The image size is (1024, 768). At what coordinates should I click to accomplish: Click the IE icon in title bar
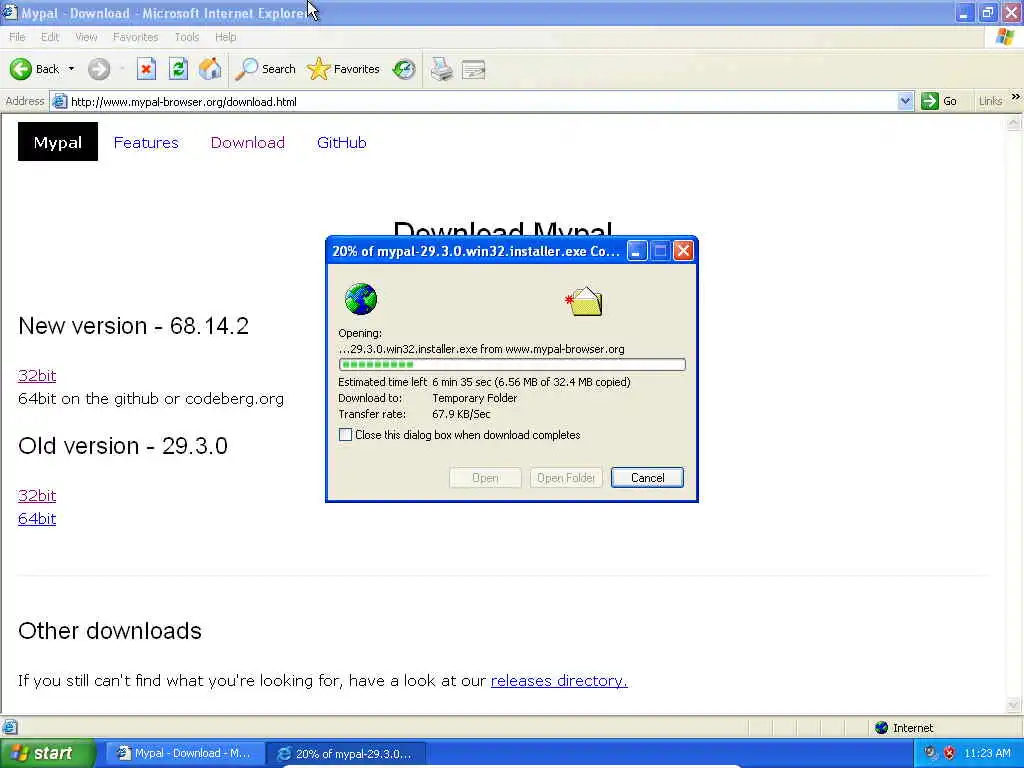click(9, 12)
